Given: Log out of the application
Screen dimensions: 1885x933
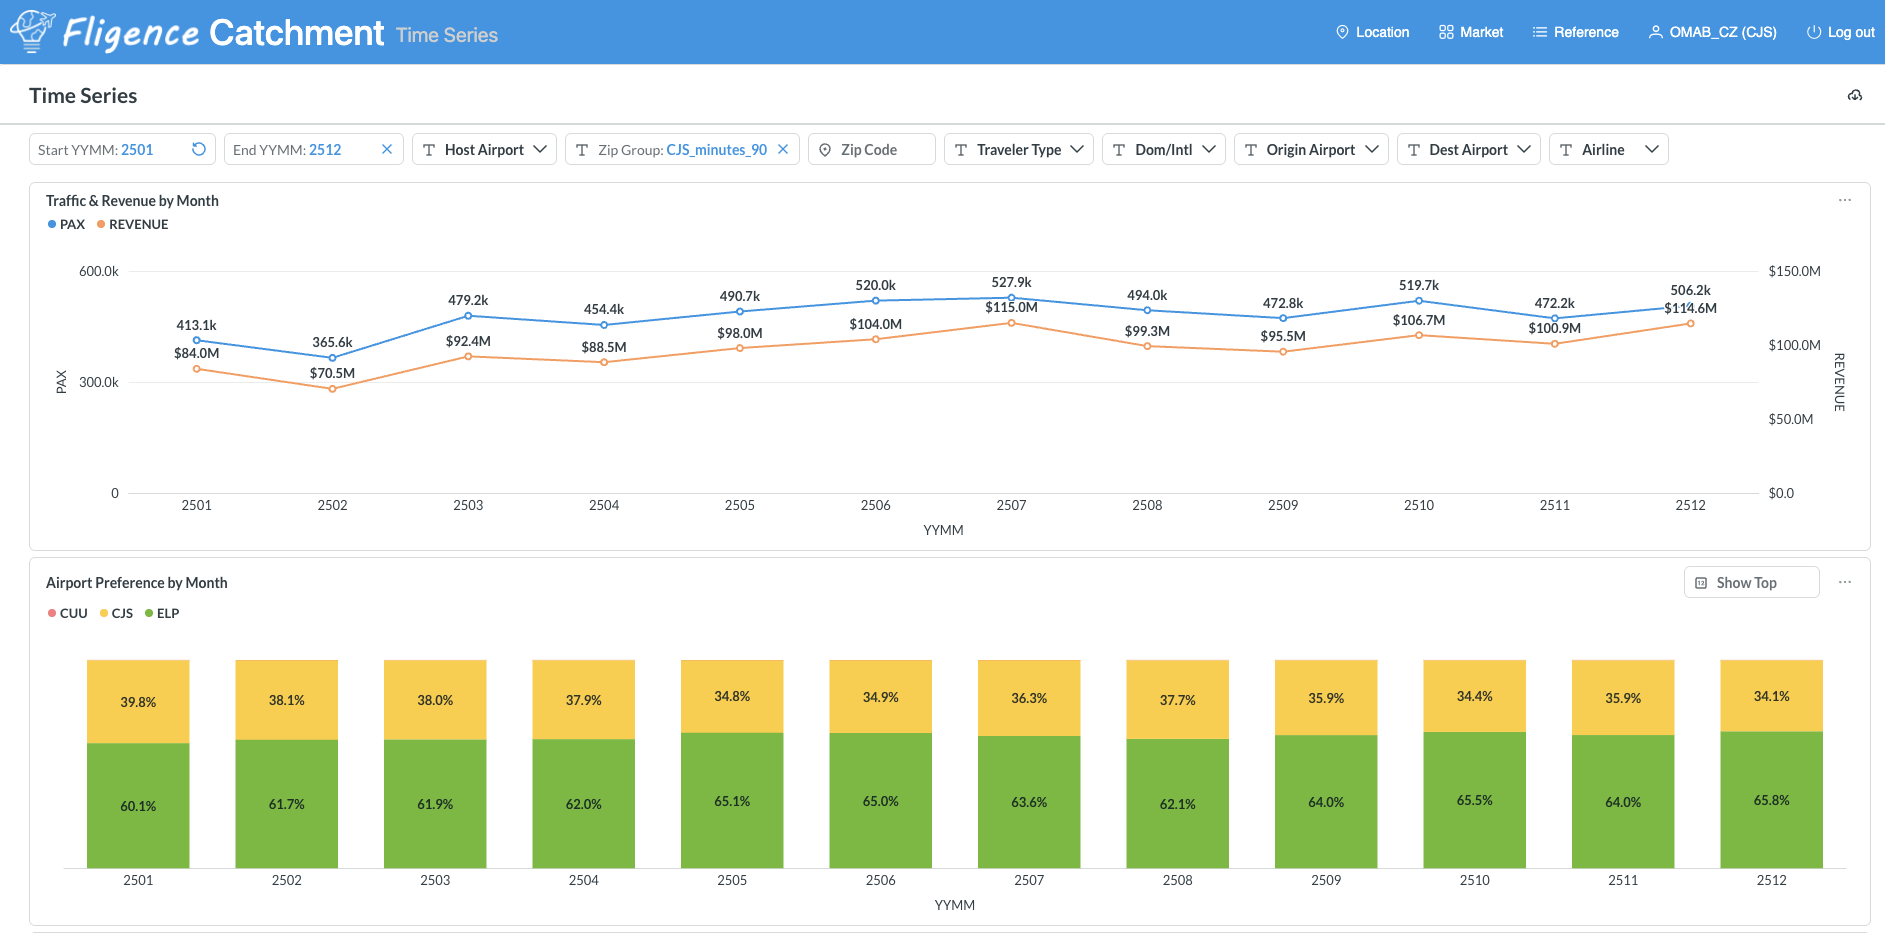Looking at the screenshot, I should click(x=1840, y=32).
